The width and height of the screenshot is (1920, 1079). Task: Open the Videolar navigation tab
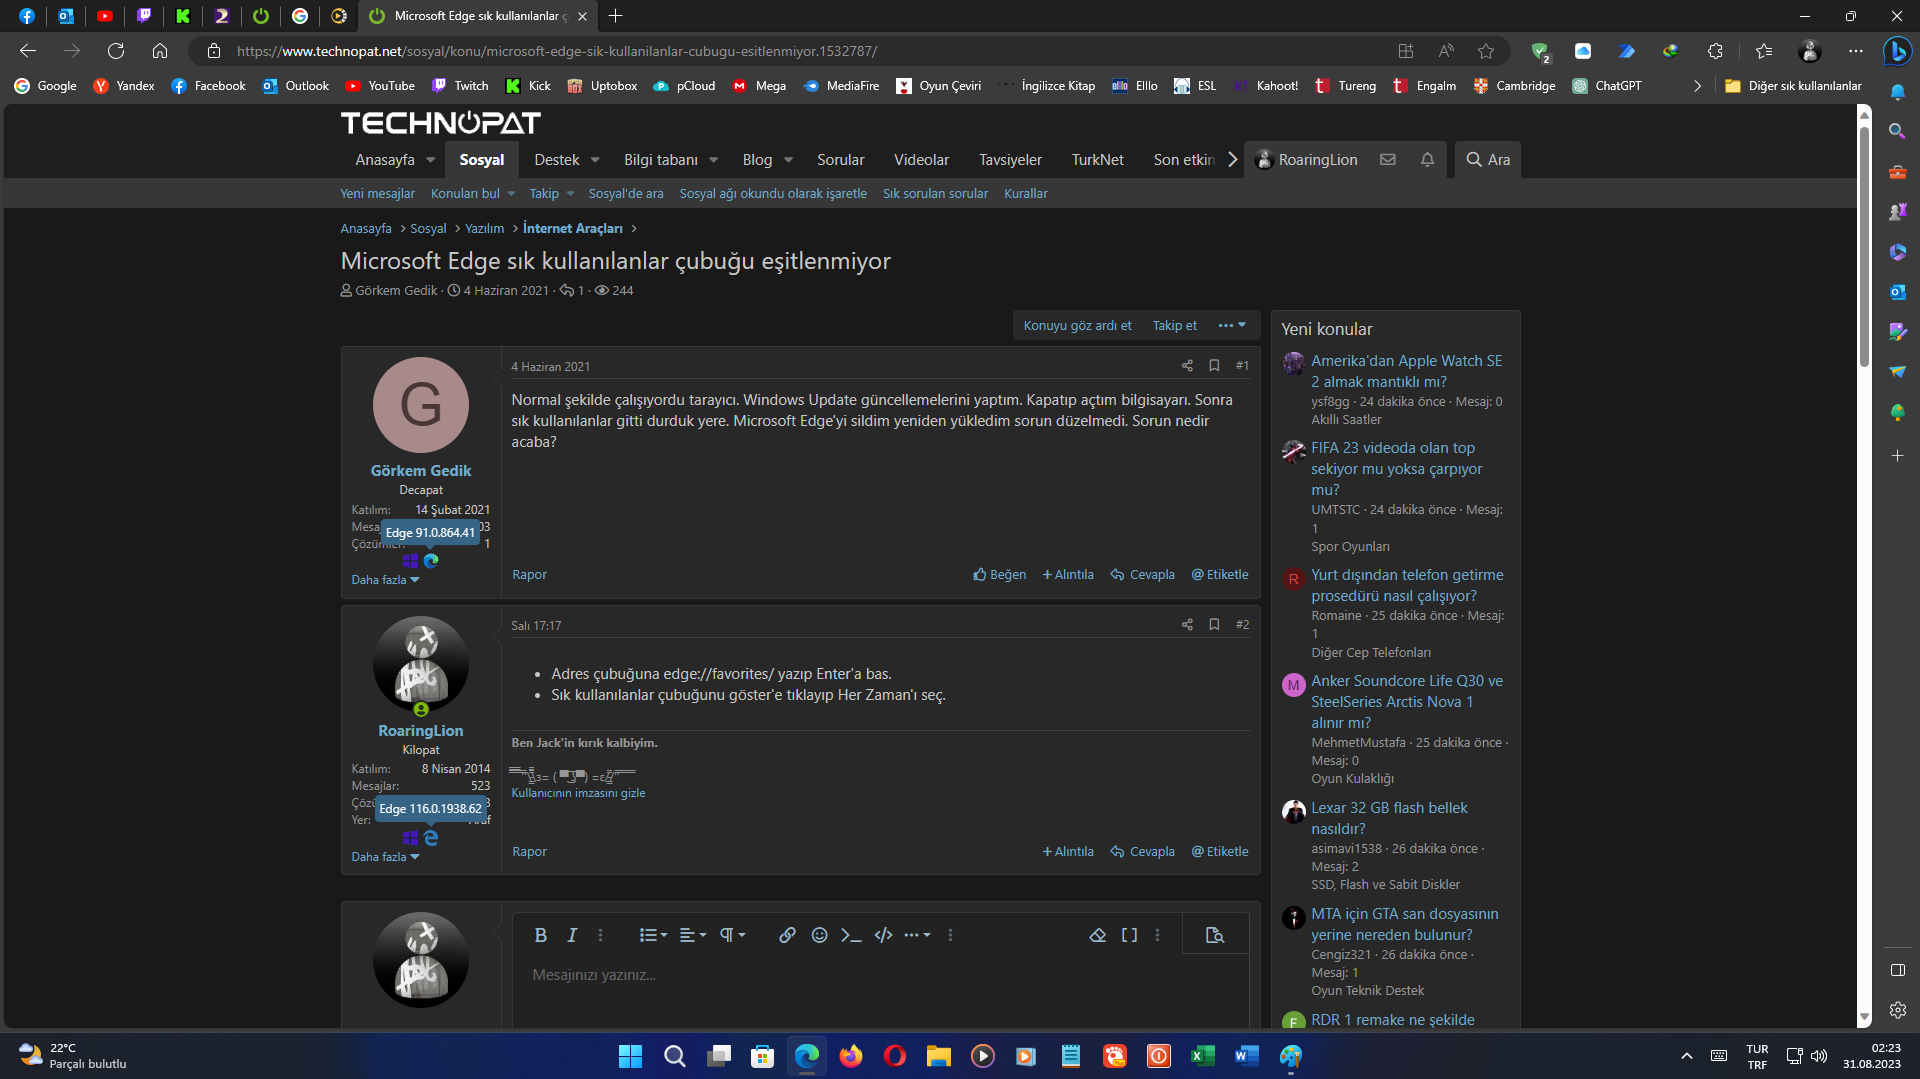[x=921, y=160]
